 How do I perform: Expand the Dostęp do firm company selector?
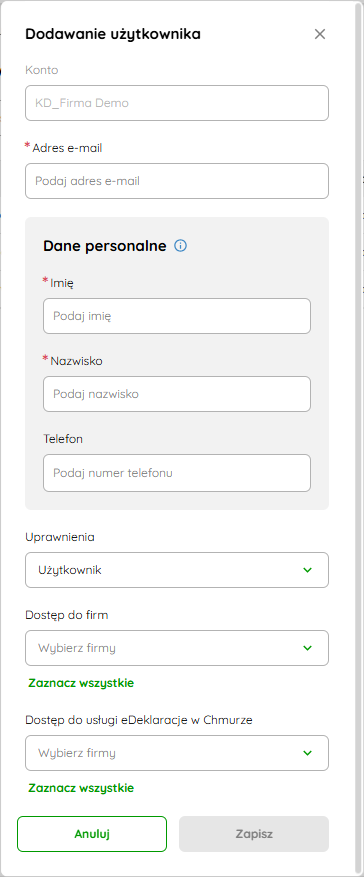coord(177,648)
